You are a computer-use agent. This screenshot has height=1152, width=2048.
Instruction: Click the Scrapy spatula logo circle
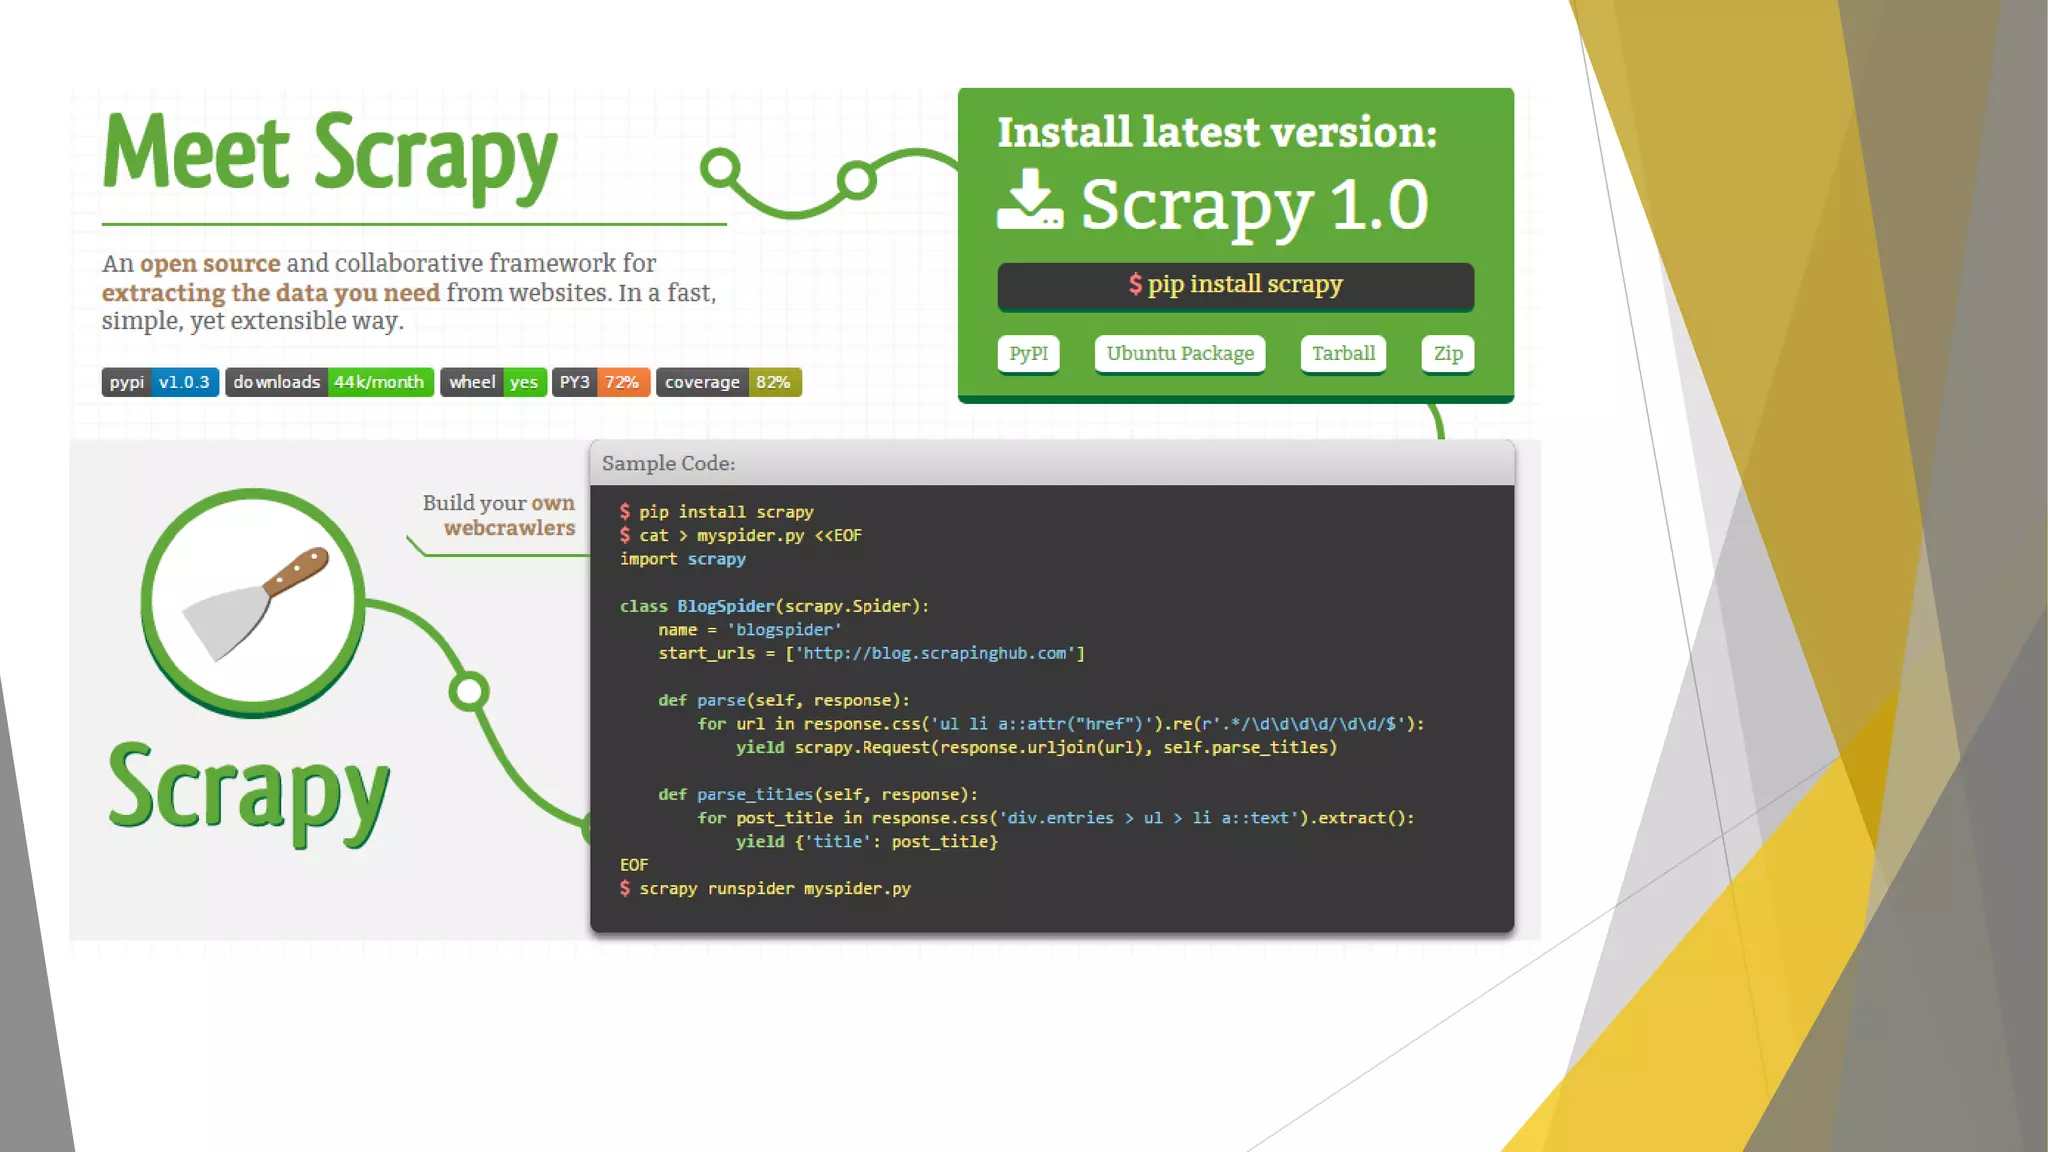point(253,602)
